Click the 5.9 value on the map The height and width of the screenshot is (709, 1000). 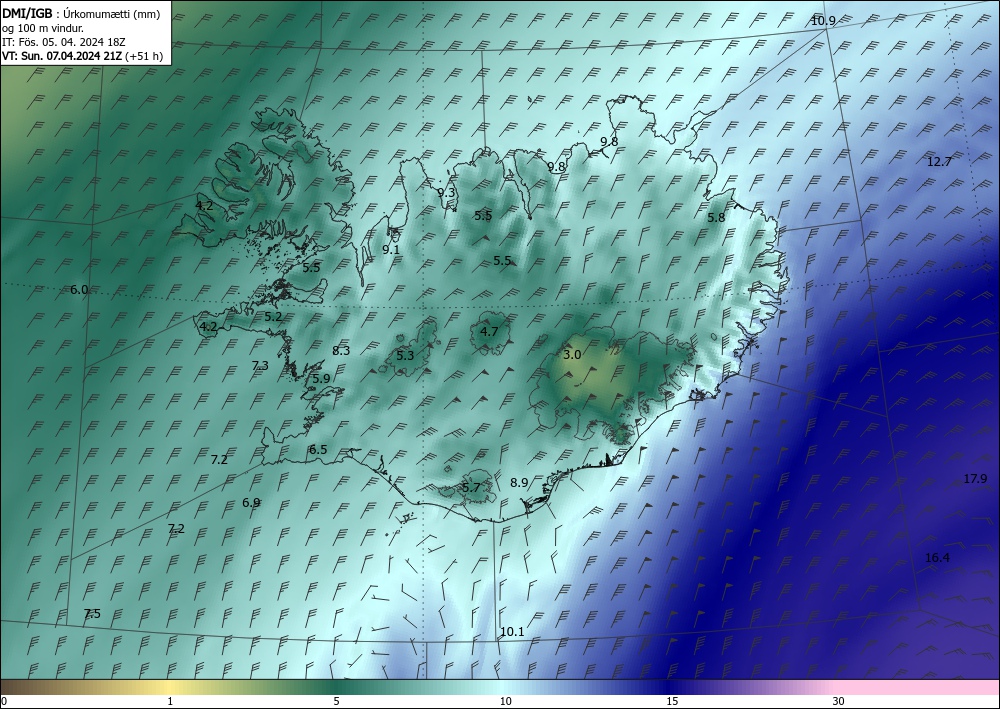[321, 378]
